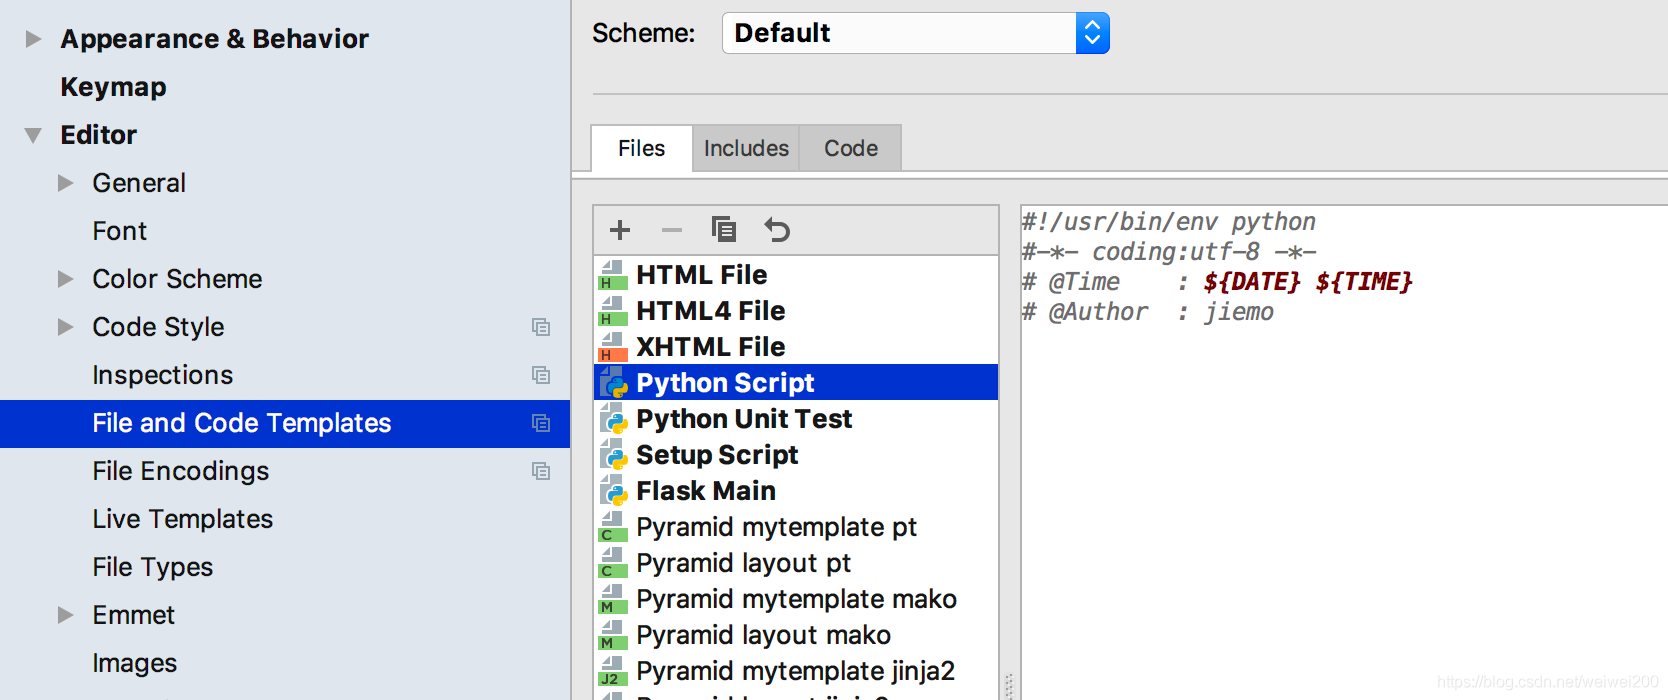Expand the Appearance & Behavior section
This screenshot has width=1668, height=700.
[34, 39]
